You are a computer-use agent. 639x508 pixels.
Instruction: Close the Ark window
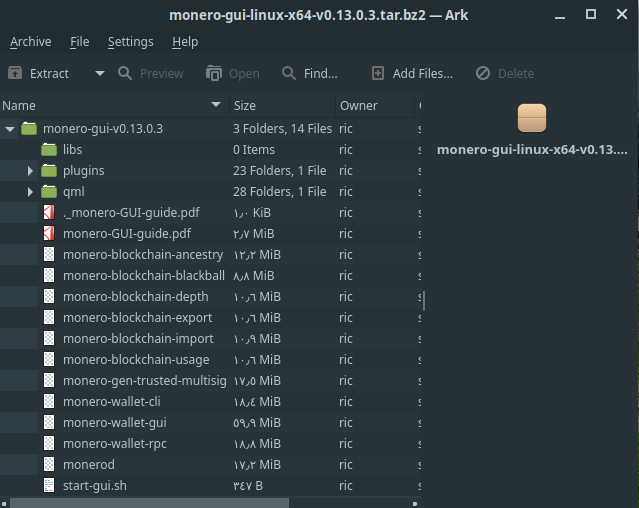point(622,14)
